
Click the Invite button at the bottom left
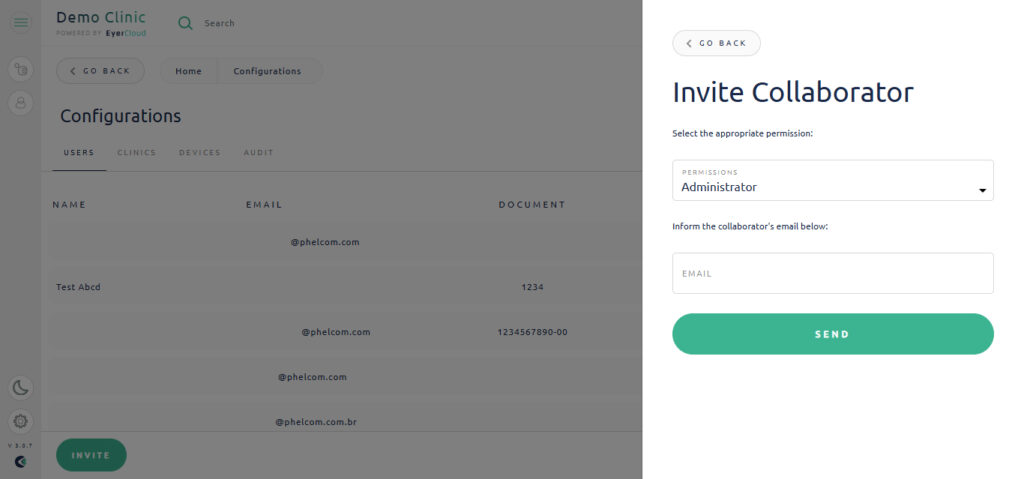(x=91, y=455)
